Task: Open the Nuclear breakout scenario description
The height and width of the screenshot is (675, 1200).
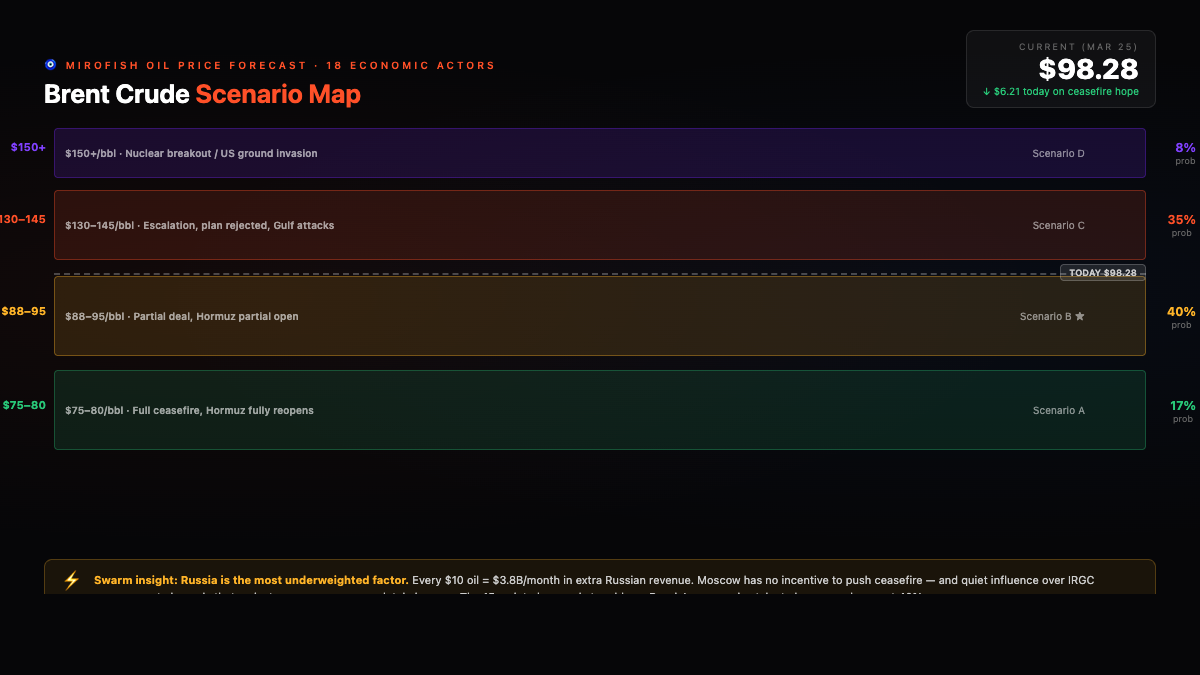Action: click(191, 154)
